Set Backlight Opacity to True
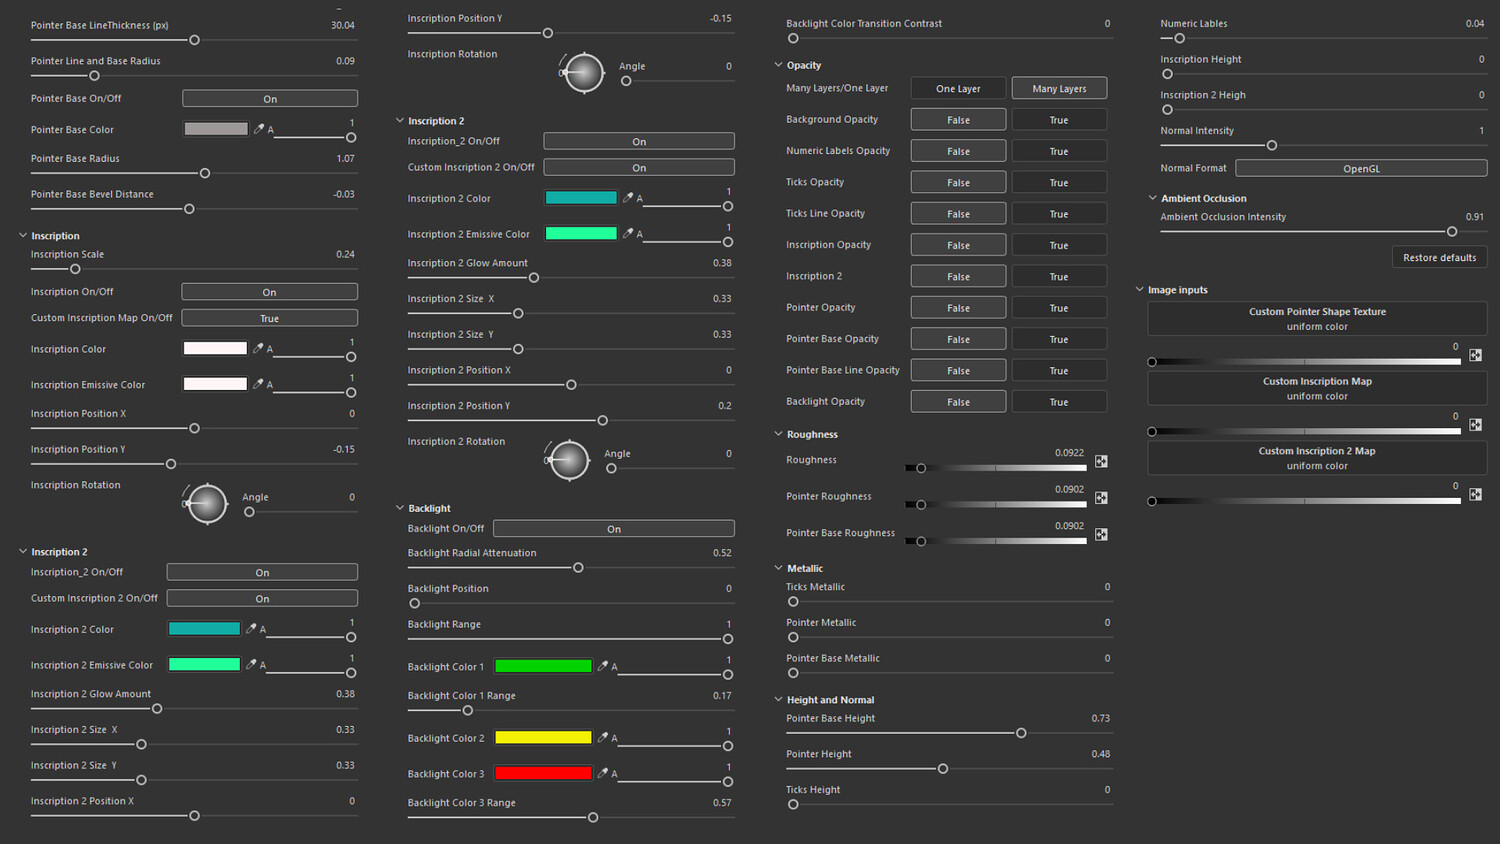Image resolution: width=1500 pixels, height=844 pixels. 1059,402
